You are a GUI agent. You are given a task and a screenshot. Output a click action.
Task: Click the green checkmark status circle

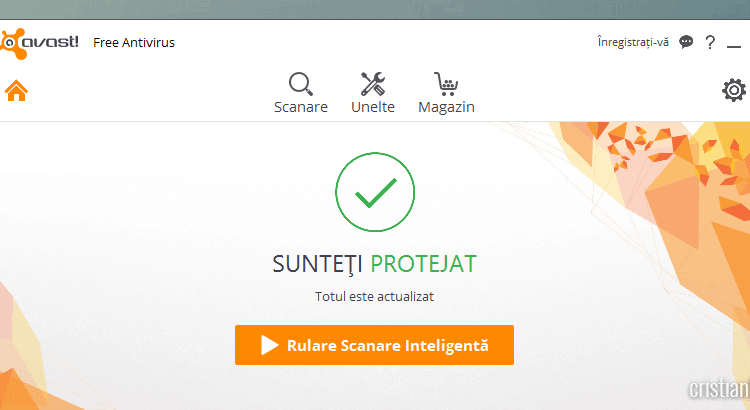click(x=374, y=194)
